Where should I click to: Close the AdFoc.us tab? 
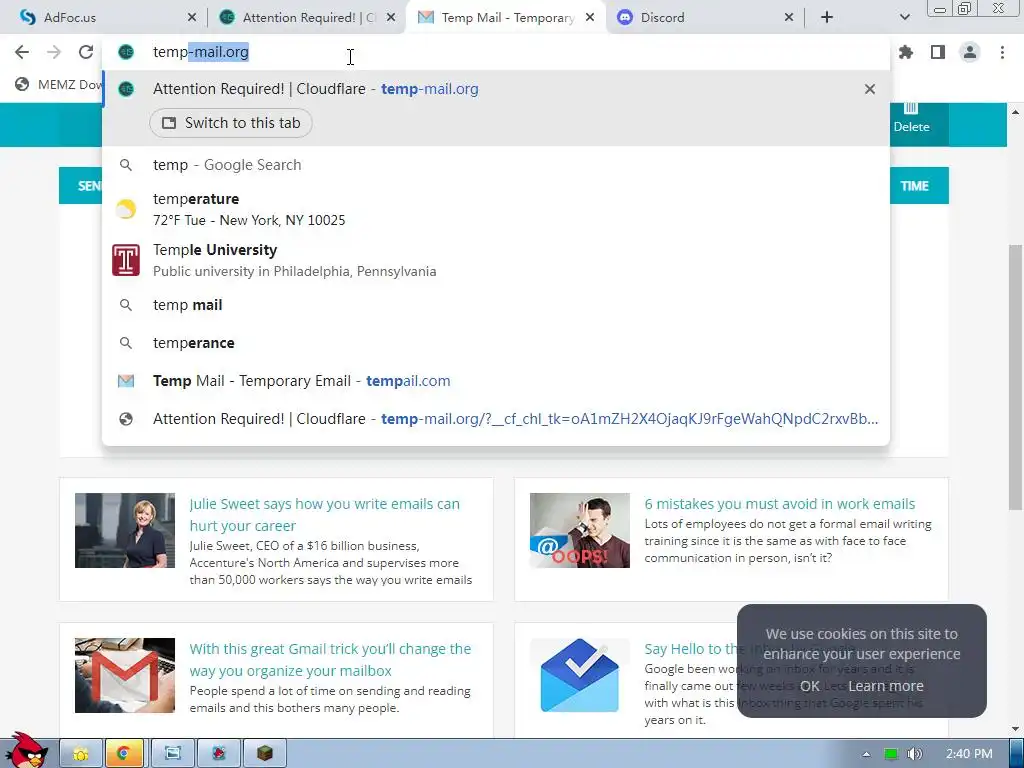192,18
